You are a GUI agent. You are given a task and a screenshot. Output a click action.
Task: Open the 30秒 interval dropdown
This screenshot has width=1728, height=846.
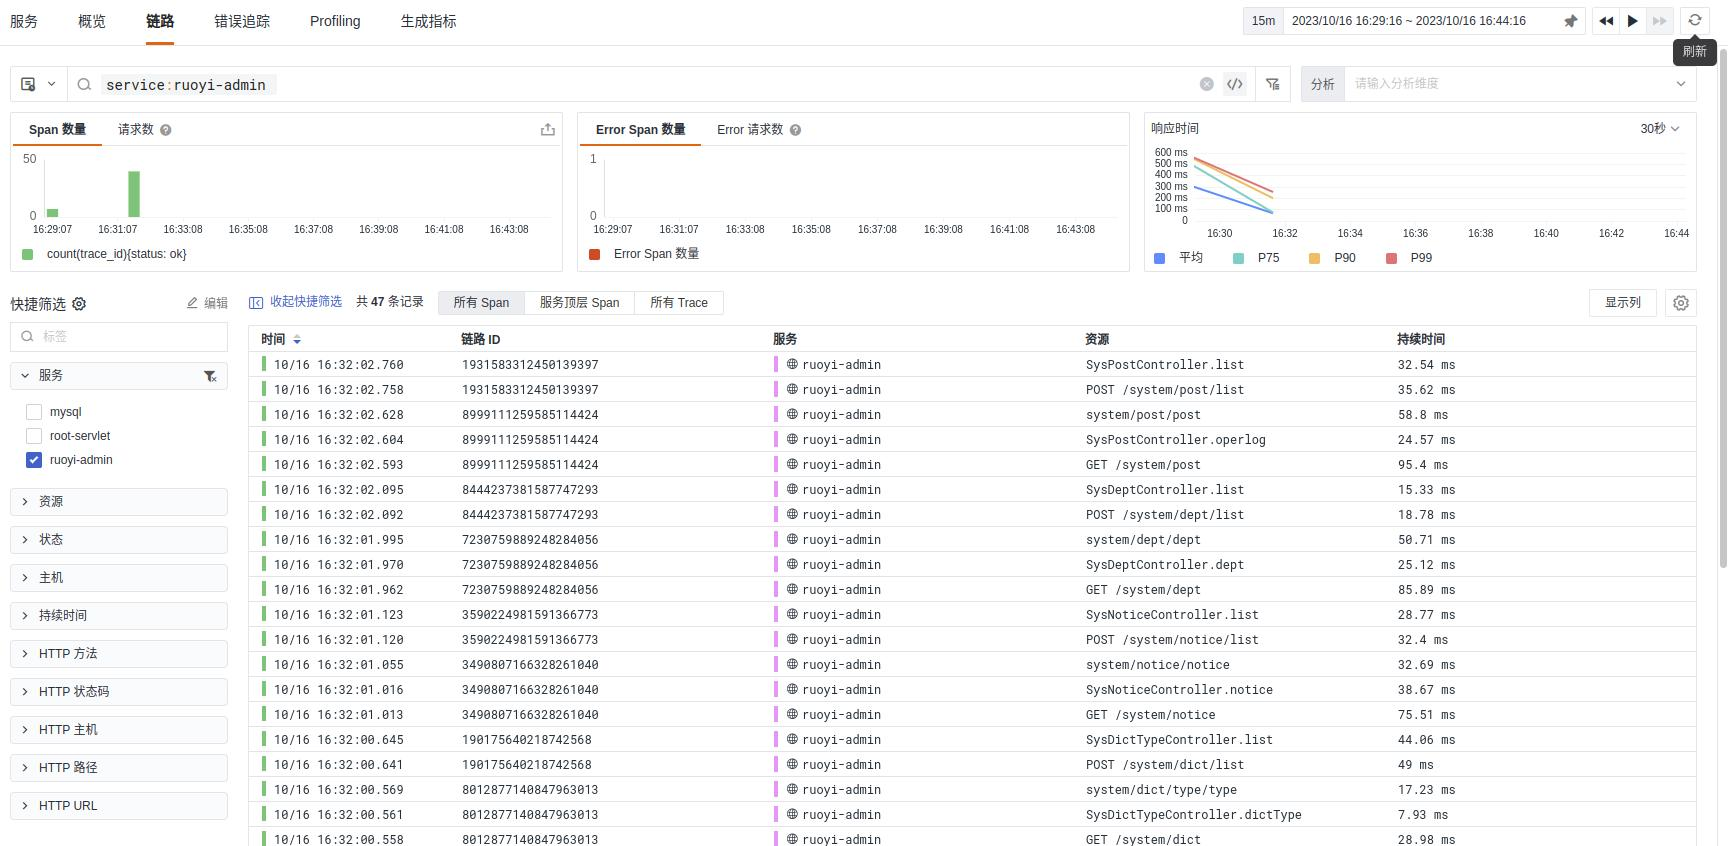1660,129
